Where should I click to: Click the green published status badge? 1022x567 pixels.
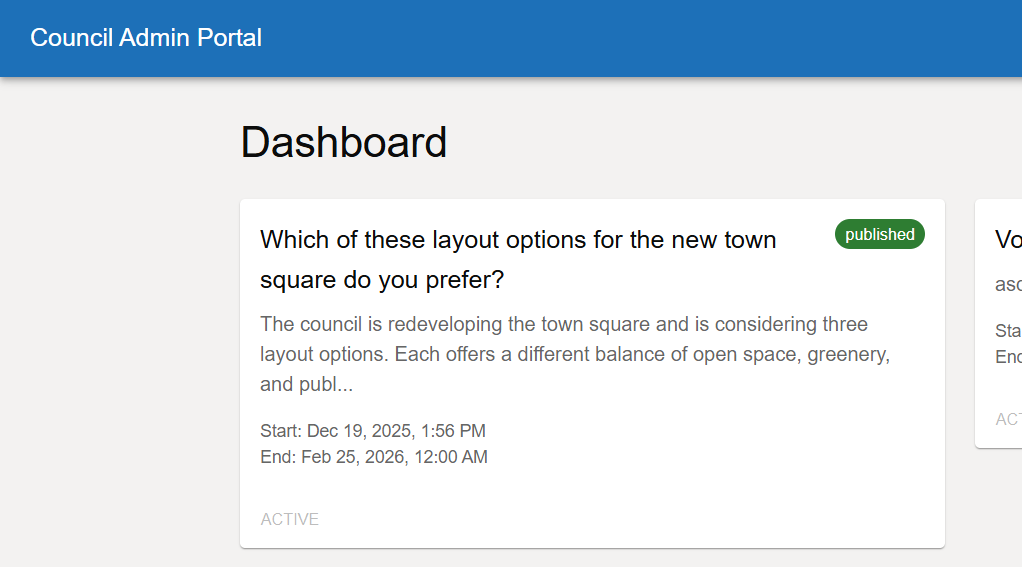[879, 234]
